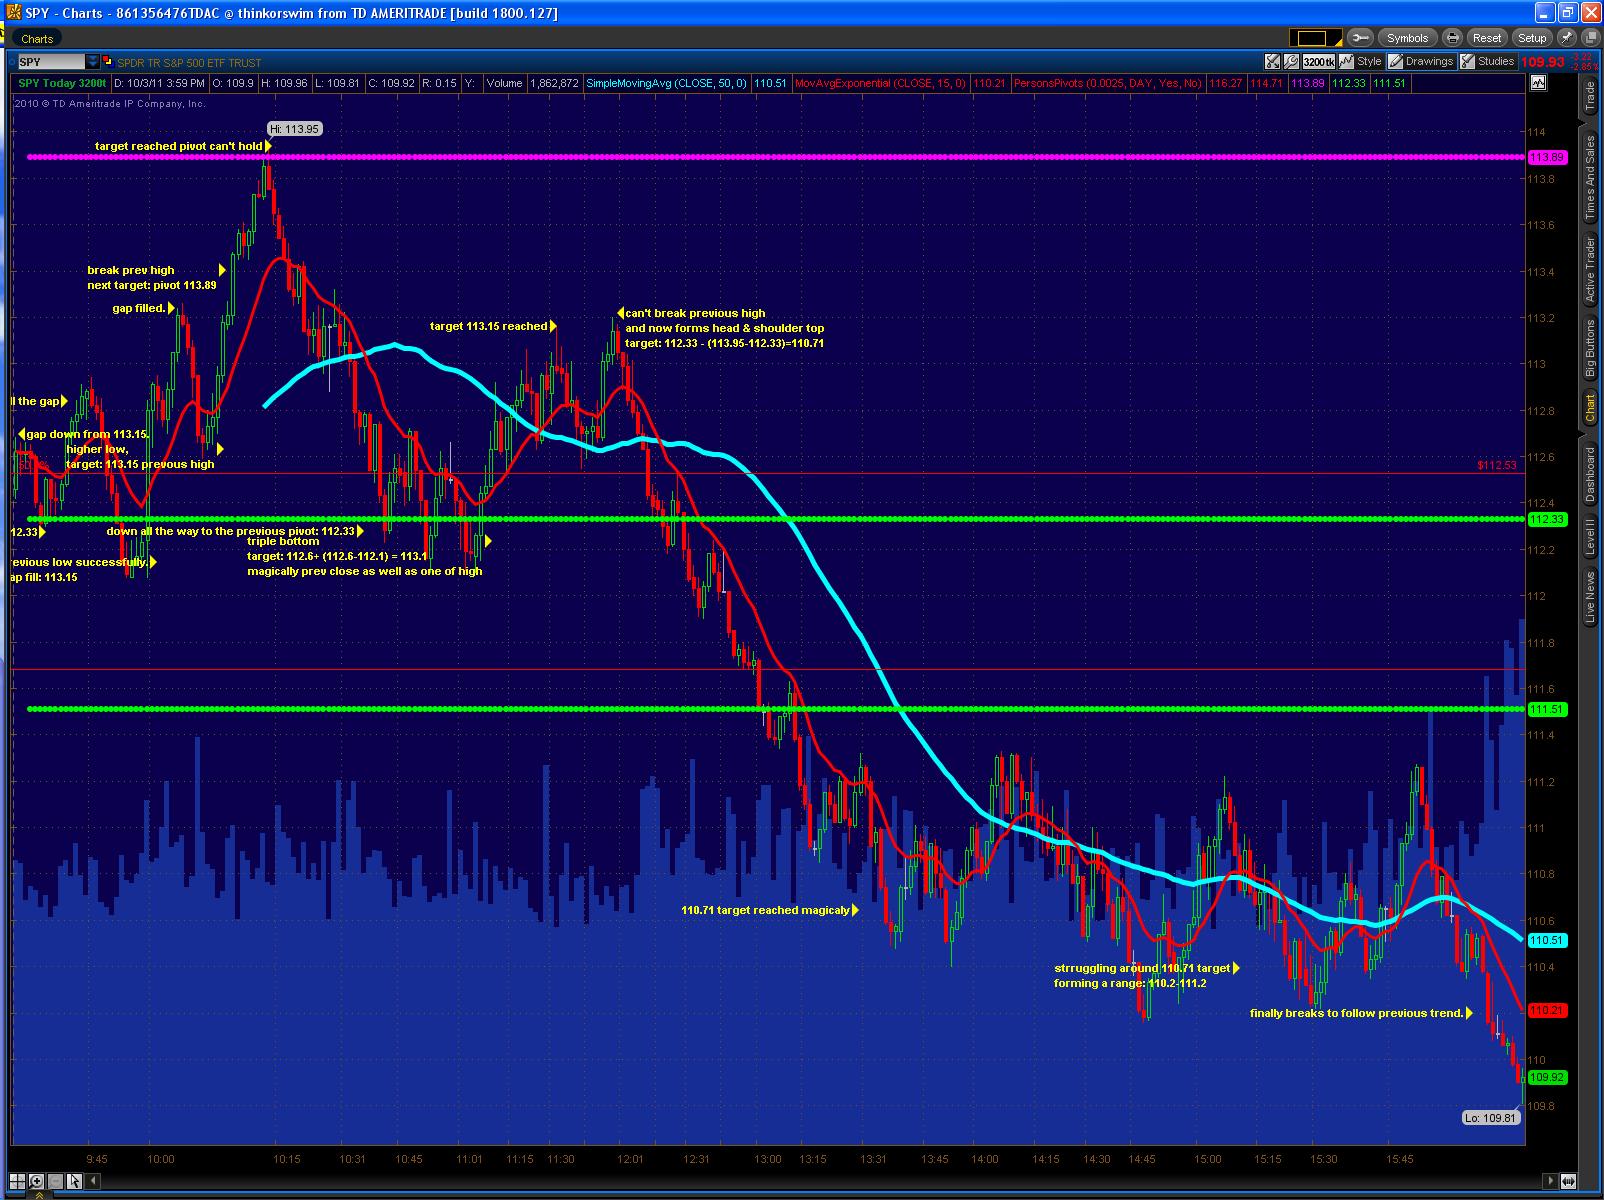1604x1200 pixels.
Task: Click the 'target reached pivot can't hold' annotation
Action: (x=179, y=146)
